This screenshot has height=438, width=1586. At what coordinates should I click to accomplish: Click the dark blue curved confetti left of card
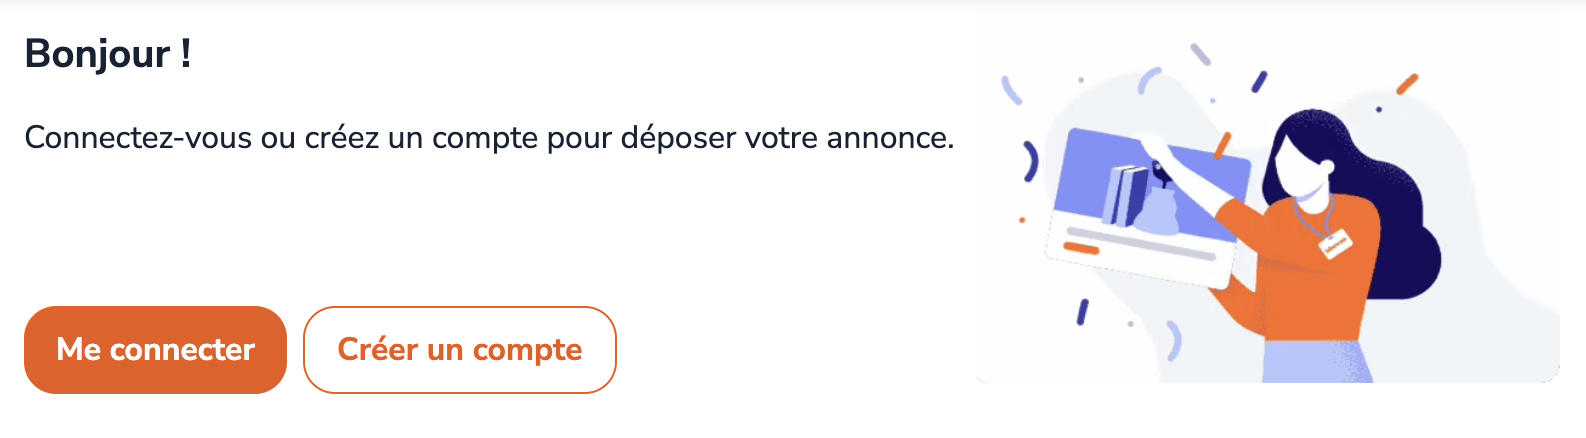(1031, 162)
